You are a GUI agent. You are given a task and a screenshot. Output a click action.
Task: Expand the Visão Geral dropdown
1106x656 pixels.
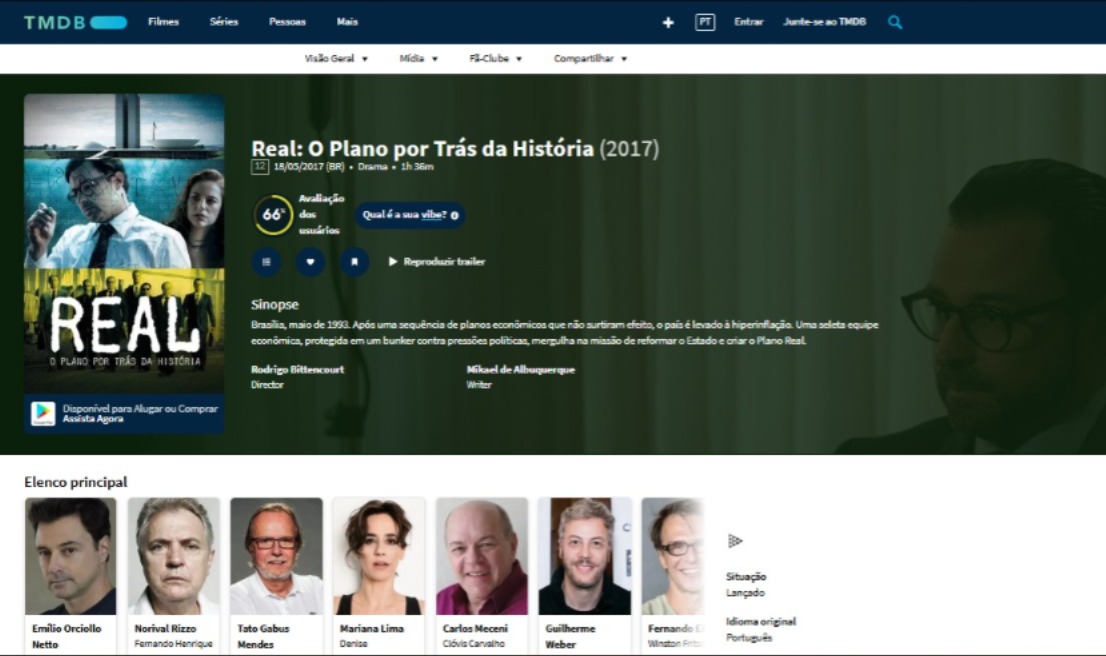point(336,59)
